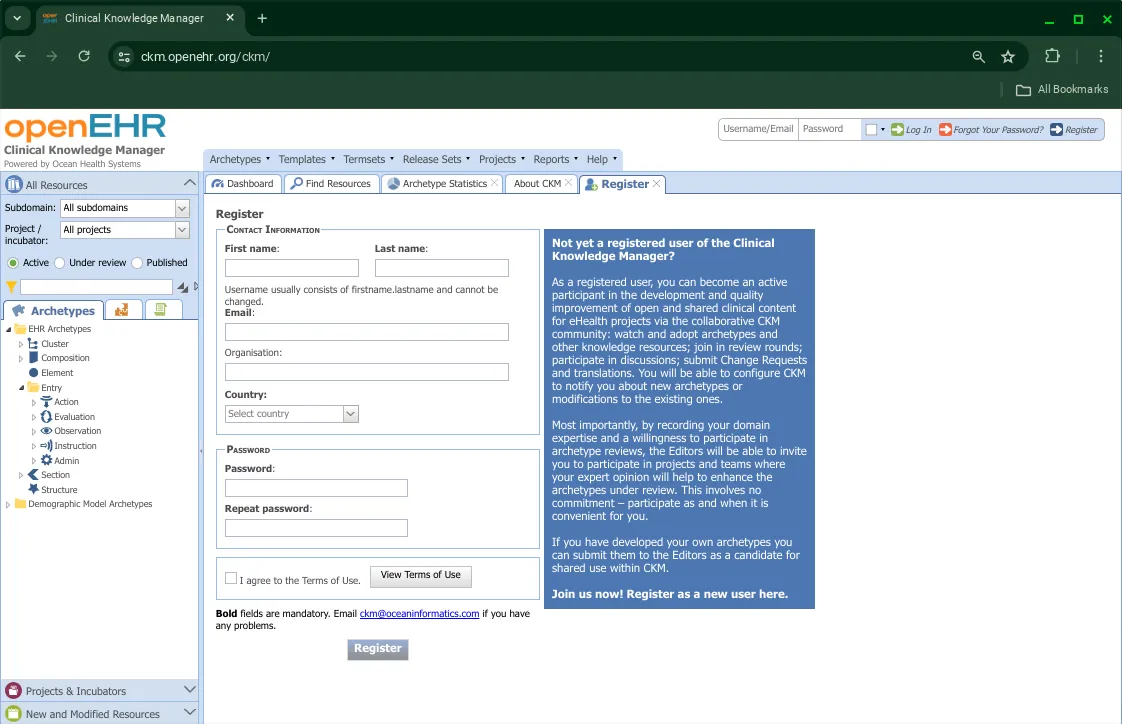Viewport: 1122px width, 724px height.
Task: Expand the Cluster tree node
Action: (20, 343)
